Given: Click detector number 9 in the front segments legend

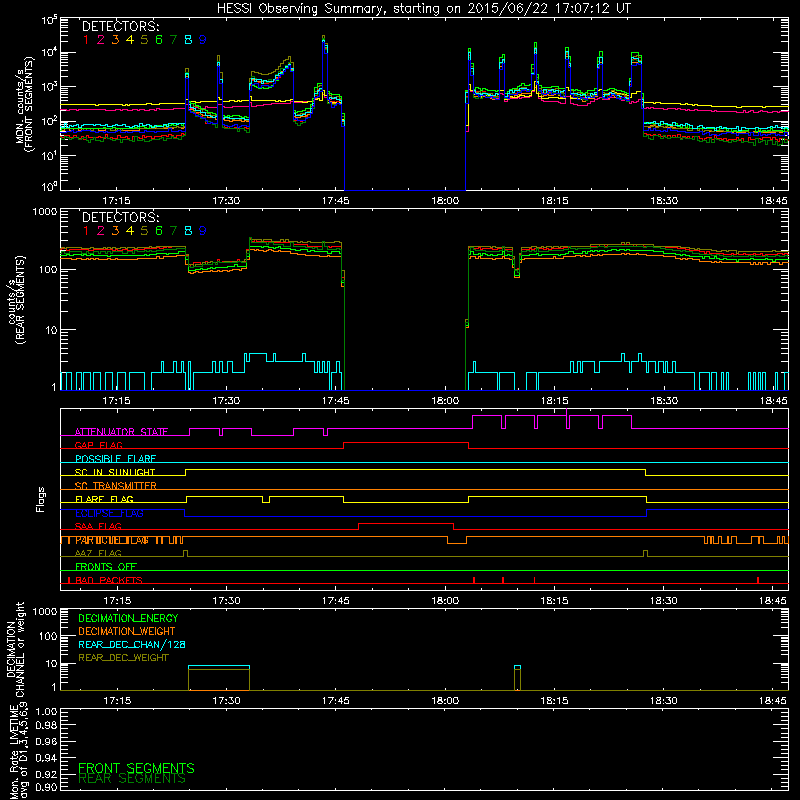Looking at the screenshot, I should click(203, 40).
